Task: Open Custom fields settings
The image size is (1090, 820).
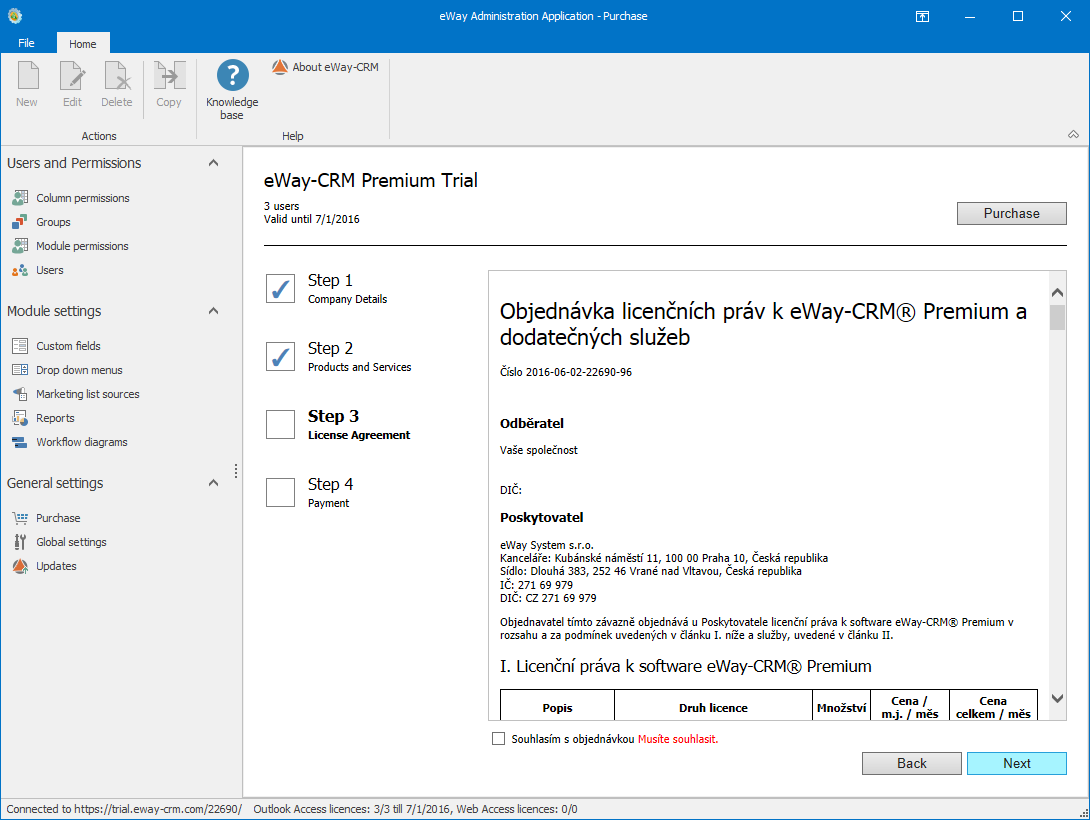Action: coord(56,346)
